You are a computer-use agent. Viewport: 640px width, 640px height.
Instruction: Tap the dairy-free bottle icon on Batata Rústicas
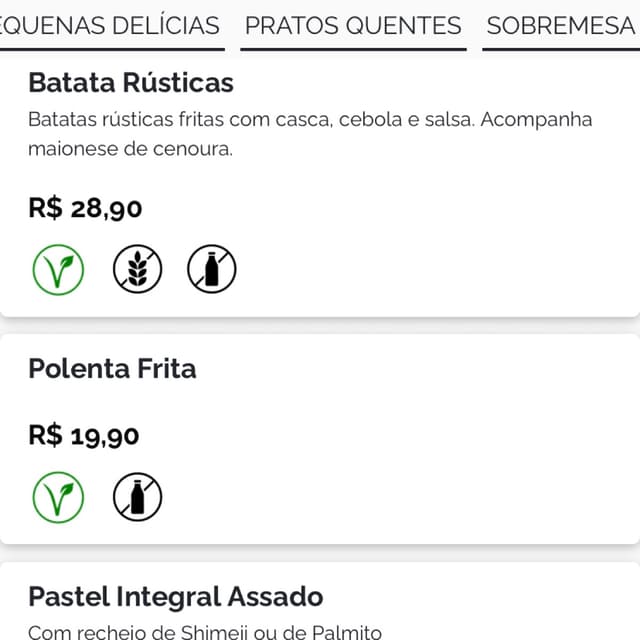(x=212, y=269)
